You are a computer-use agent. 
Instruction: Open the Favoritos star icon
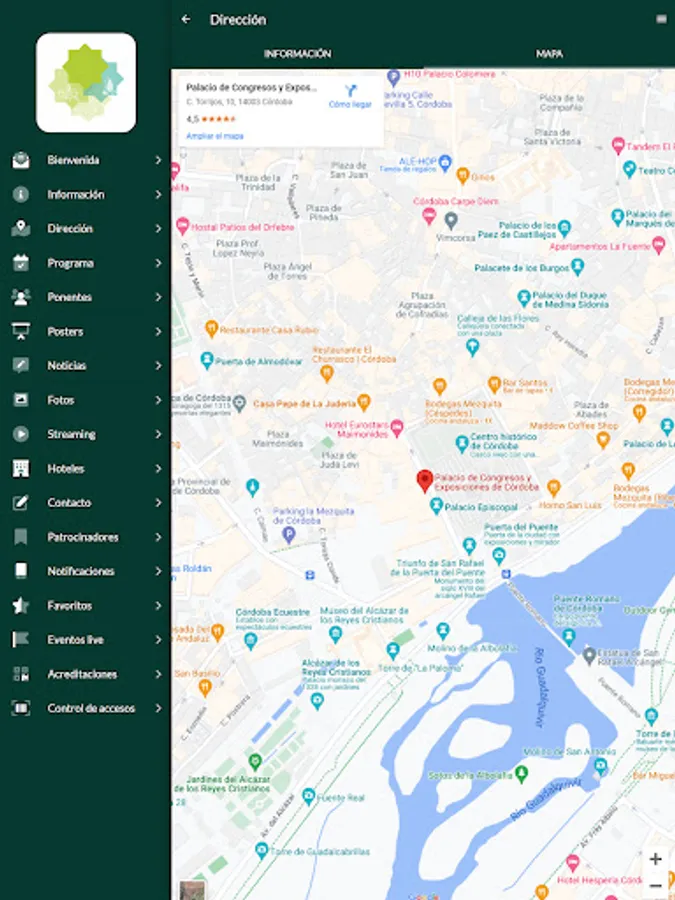click(x=21, y=606)
